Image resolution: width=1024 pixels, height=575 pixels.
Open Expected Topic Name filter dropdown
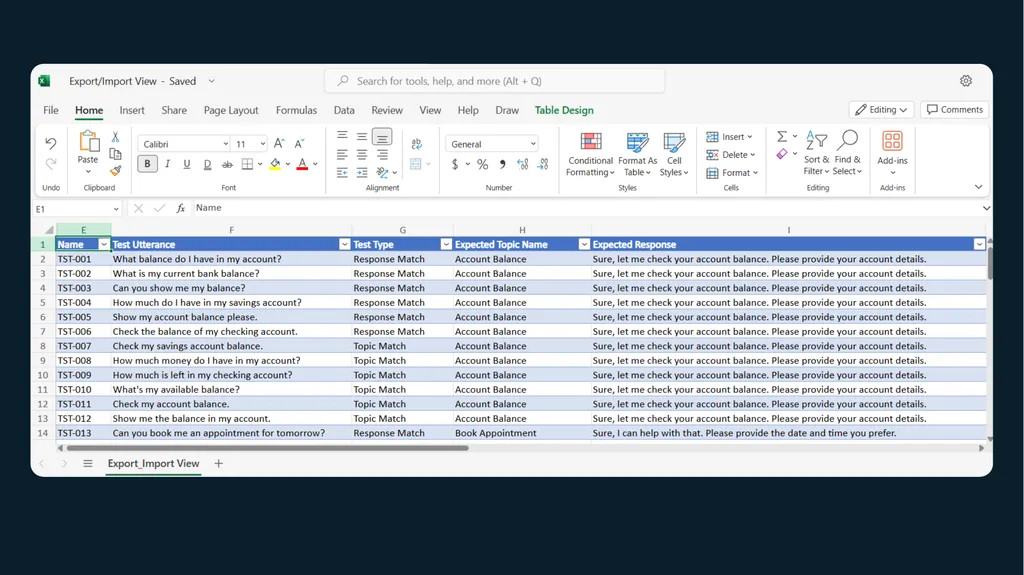click(584, 244)
